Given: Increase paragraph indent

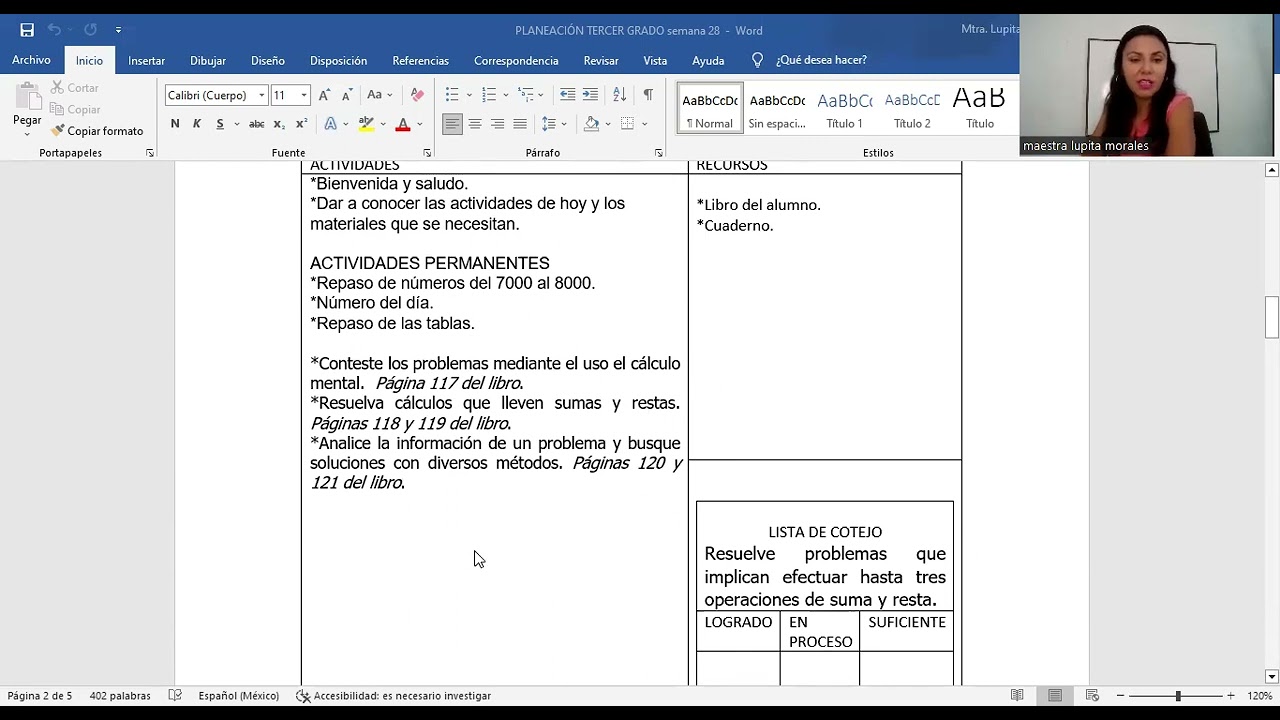Looking at the screenshot, I should pyautogui.click(x=590, y=95).
